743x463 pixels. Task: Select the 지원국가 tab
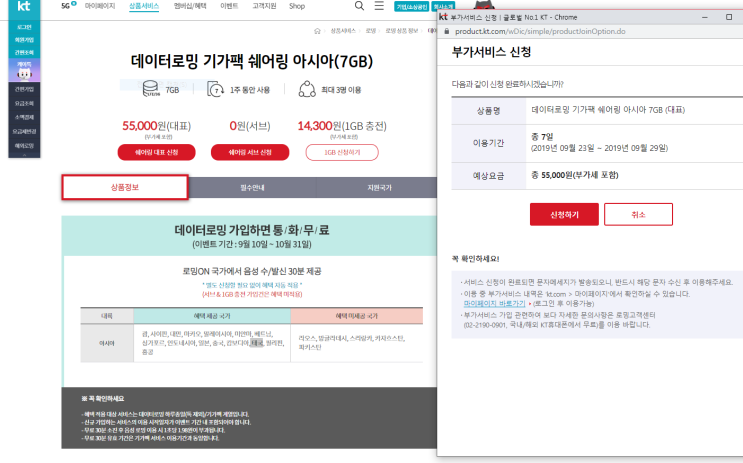[379, 188]
